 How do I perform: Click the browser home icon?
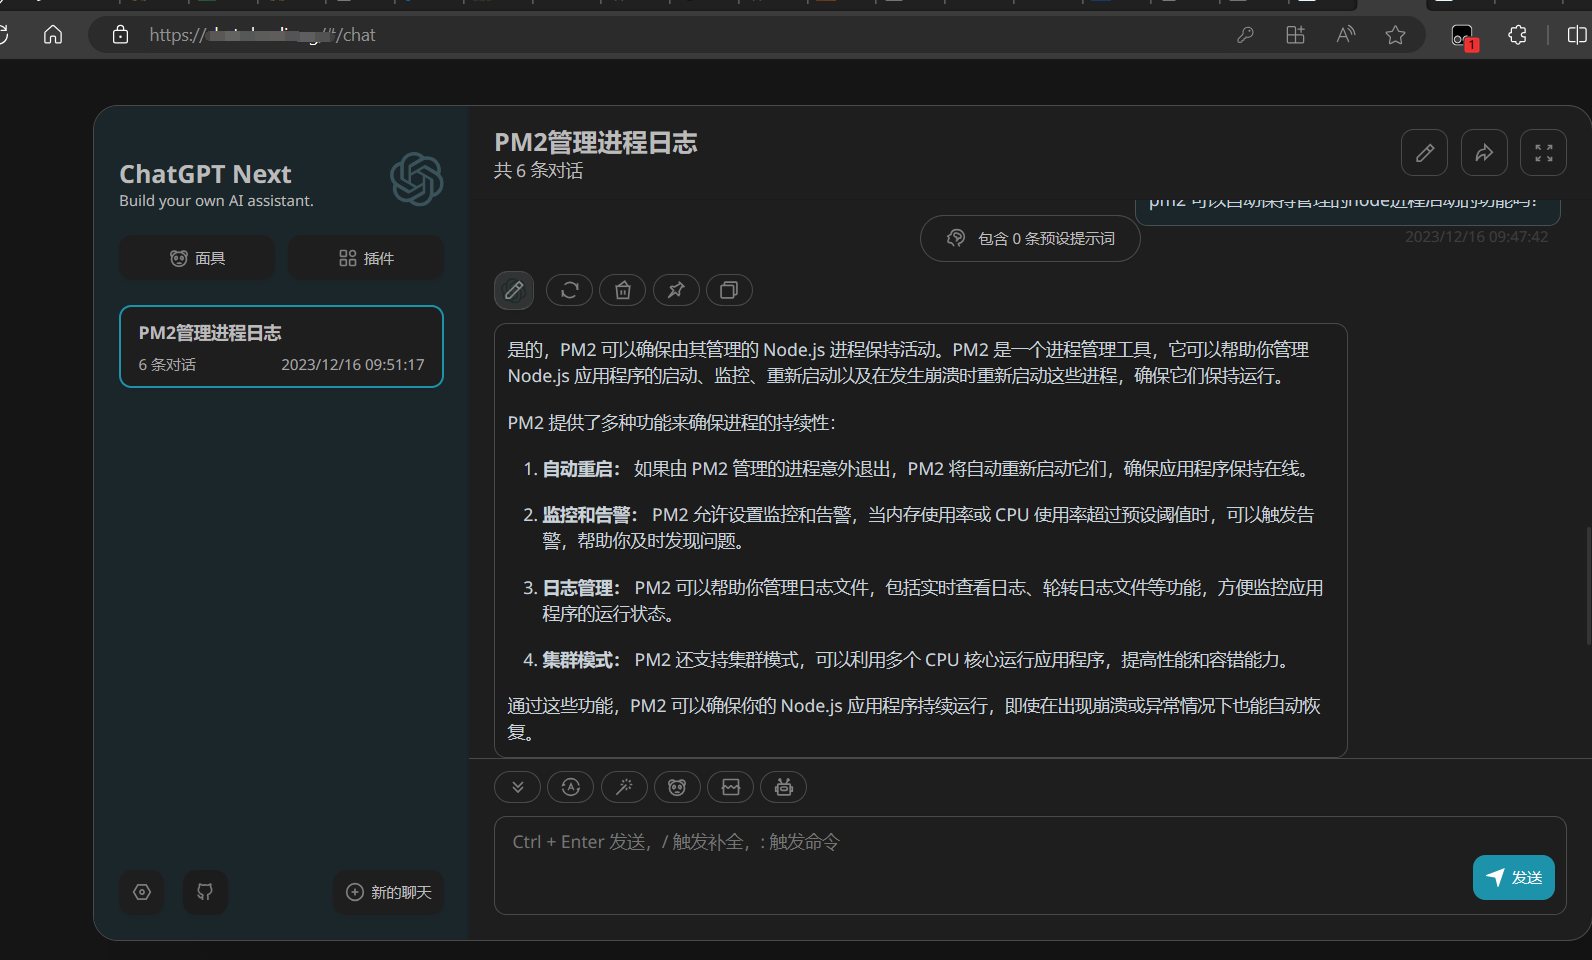coord(53,35)
